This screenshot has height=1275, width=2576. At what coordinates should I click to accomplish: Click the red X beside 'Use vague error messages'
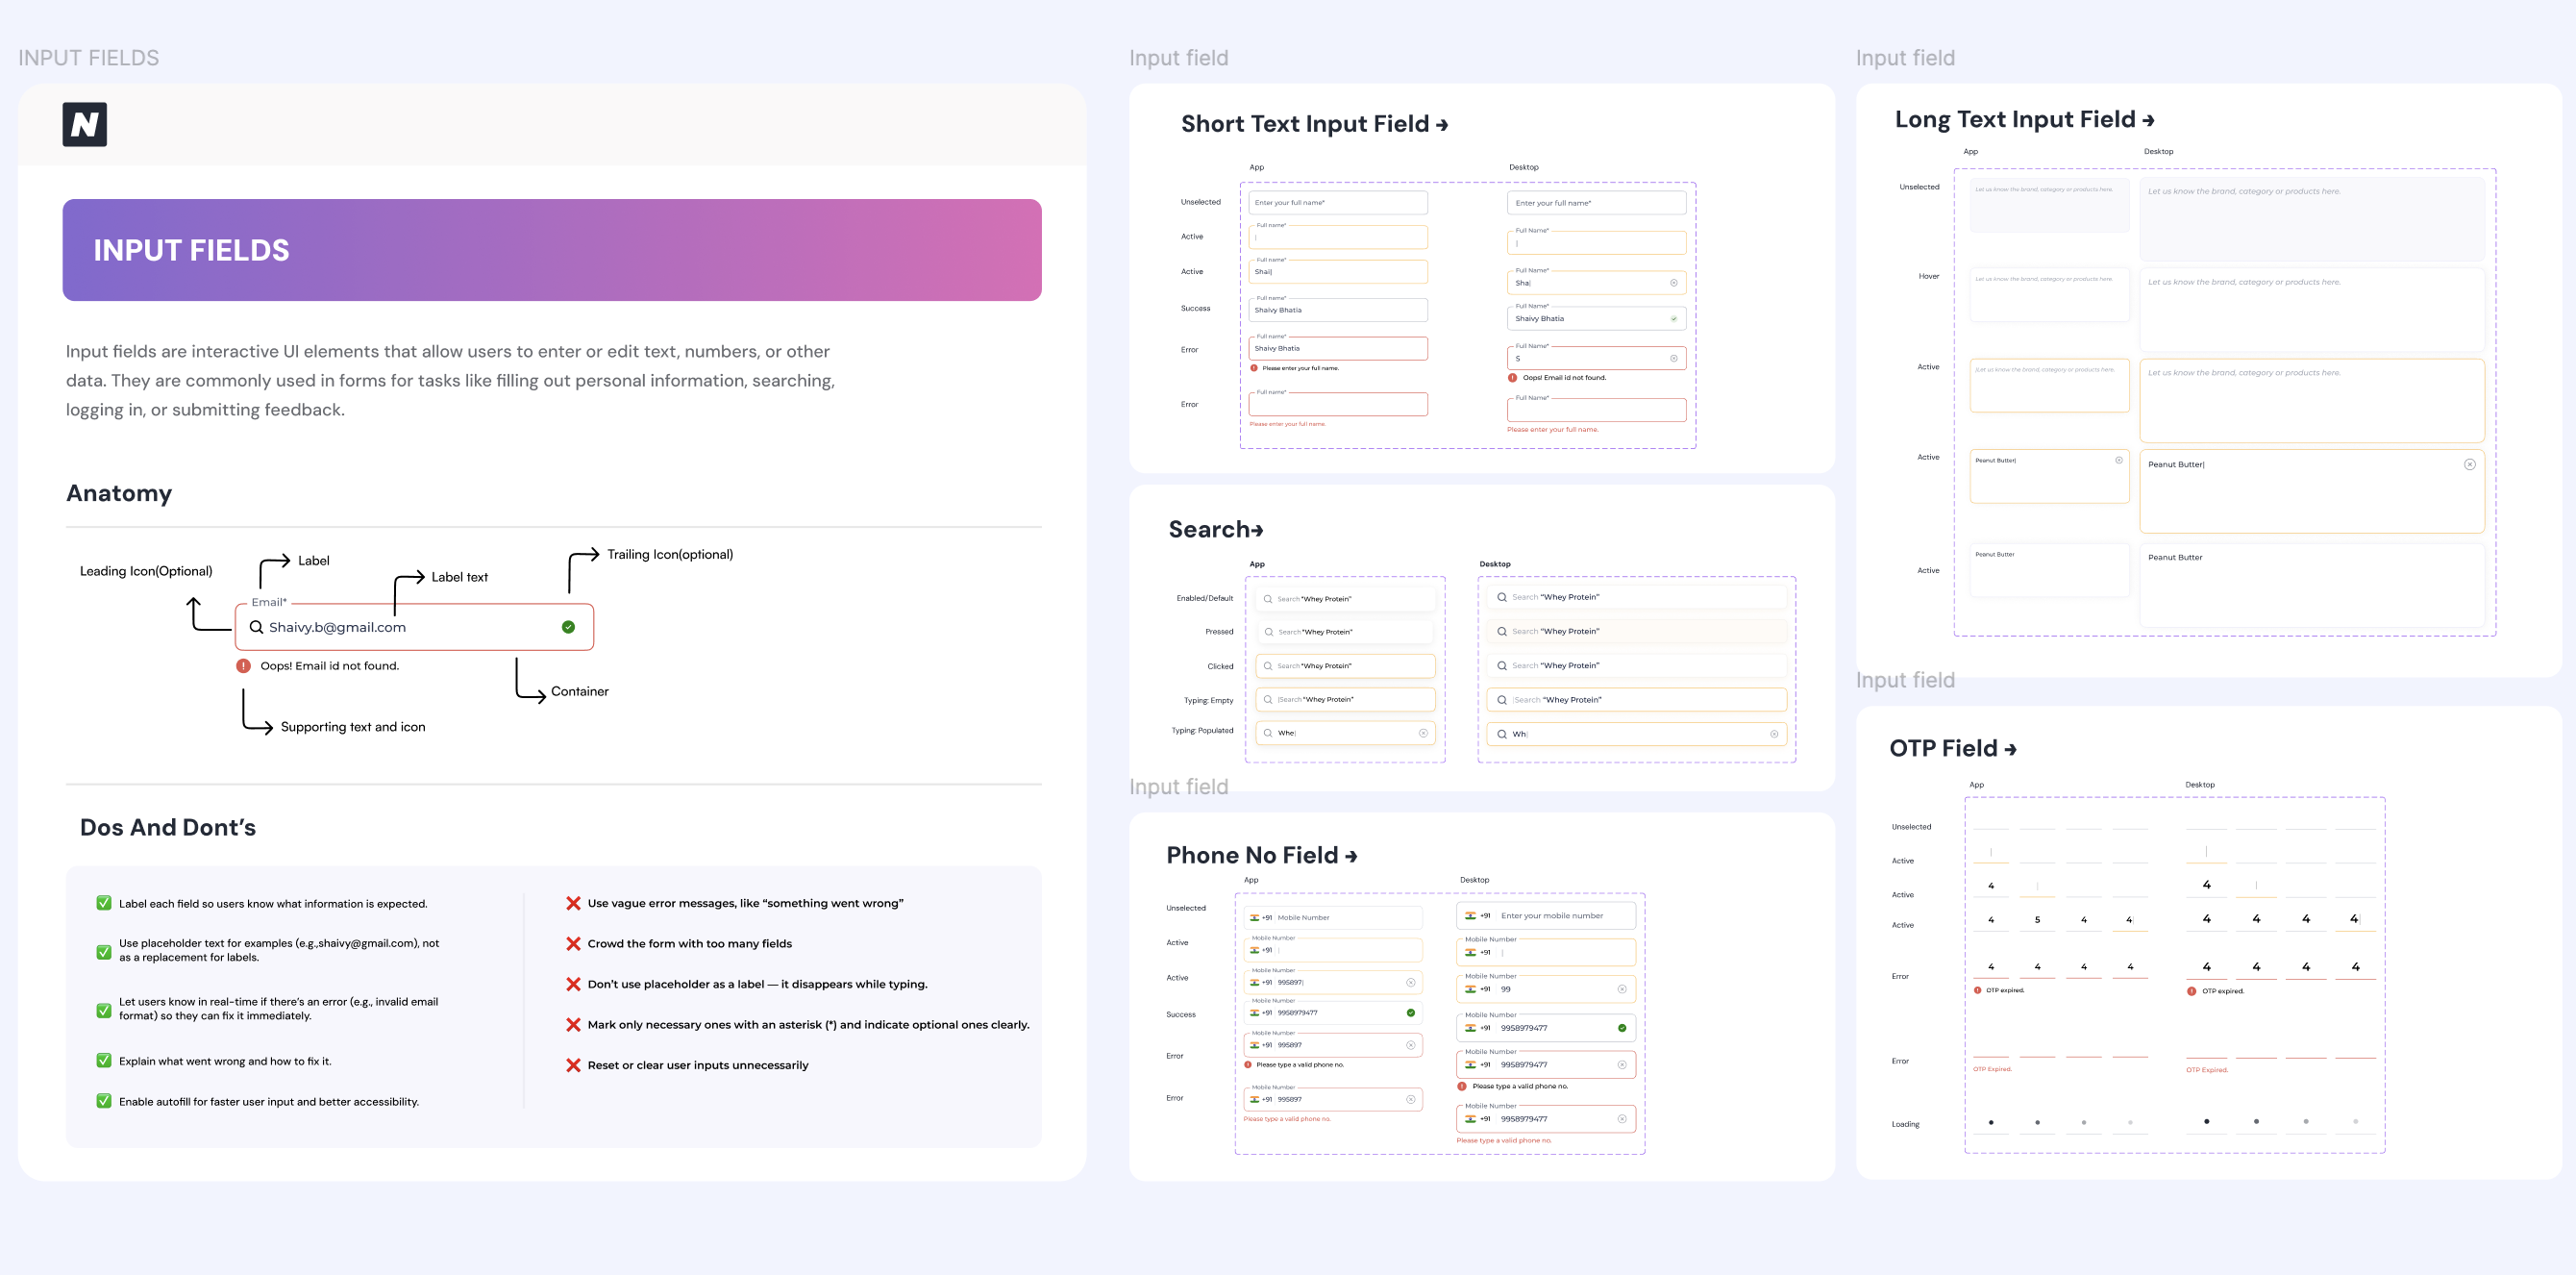(x=573, y=903)
